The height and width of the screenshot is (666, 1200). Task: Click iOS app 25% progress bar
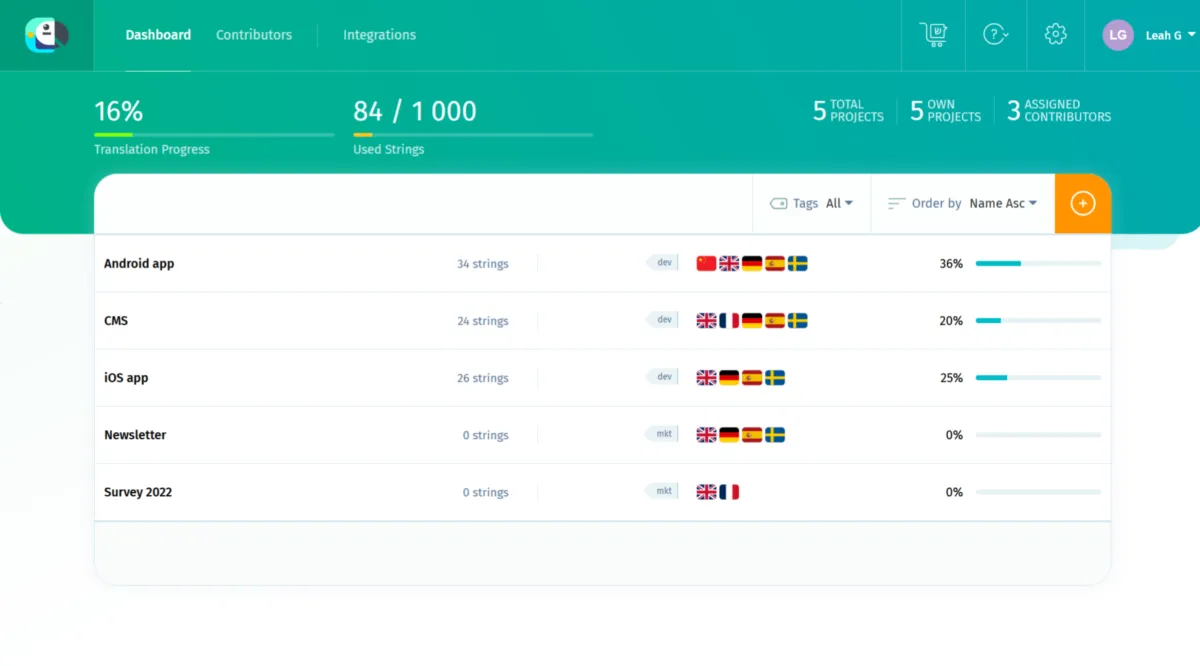click(1038, 378)
